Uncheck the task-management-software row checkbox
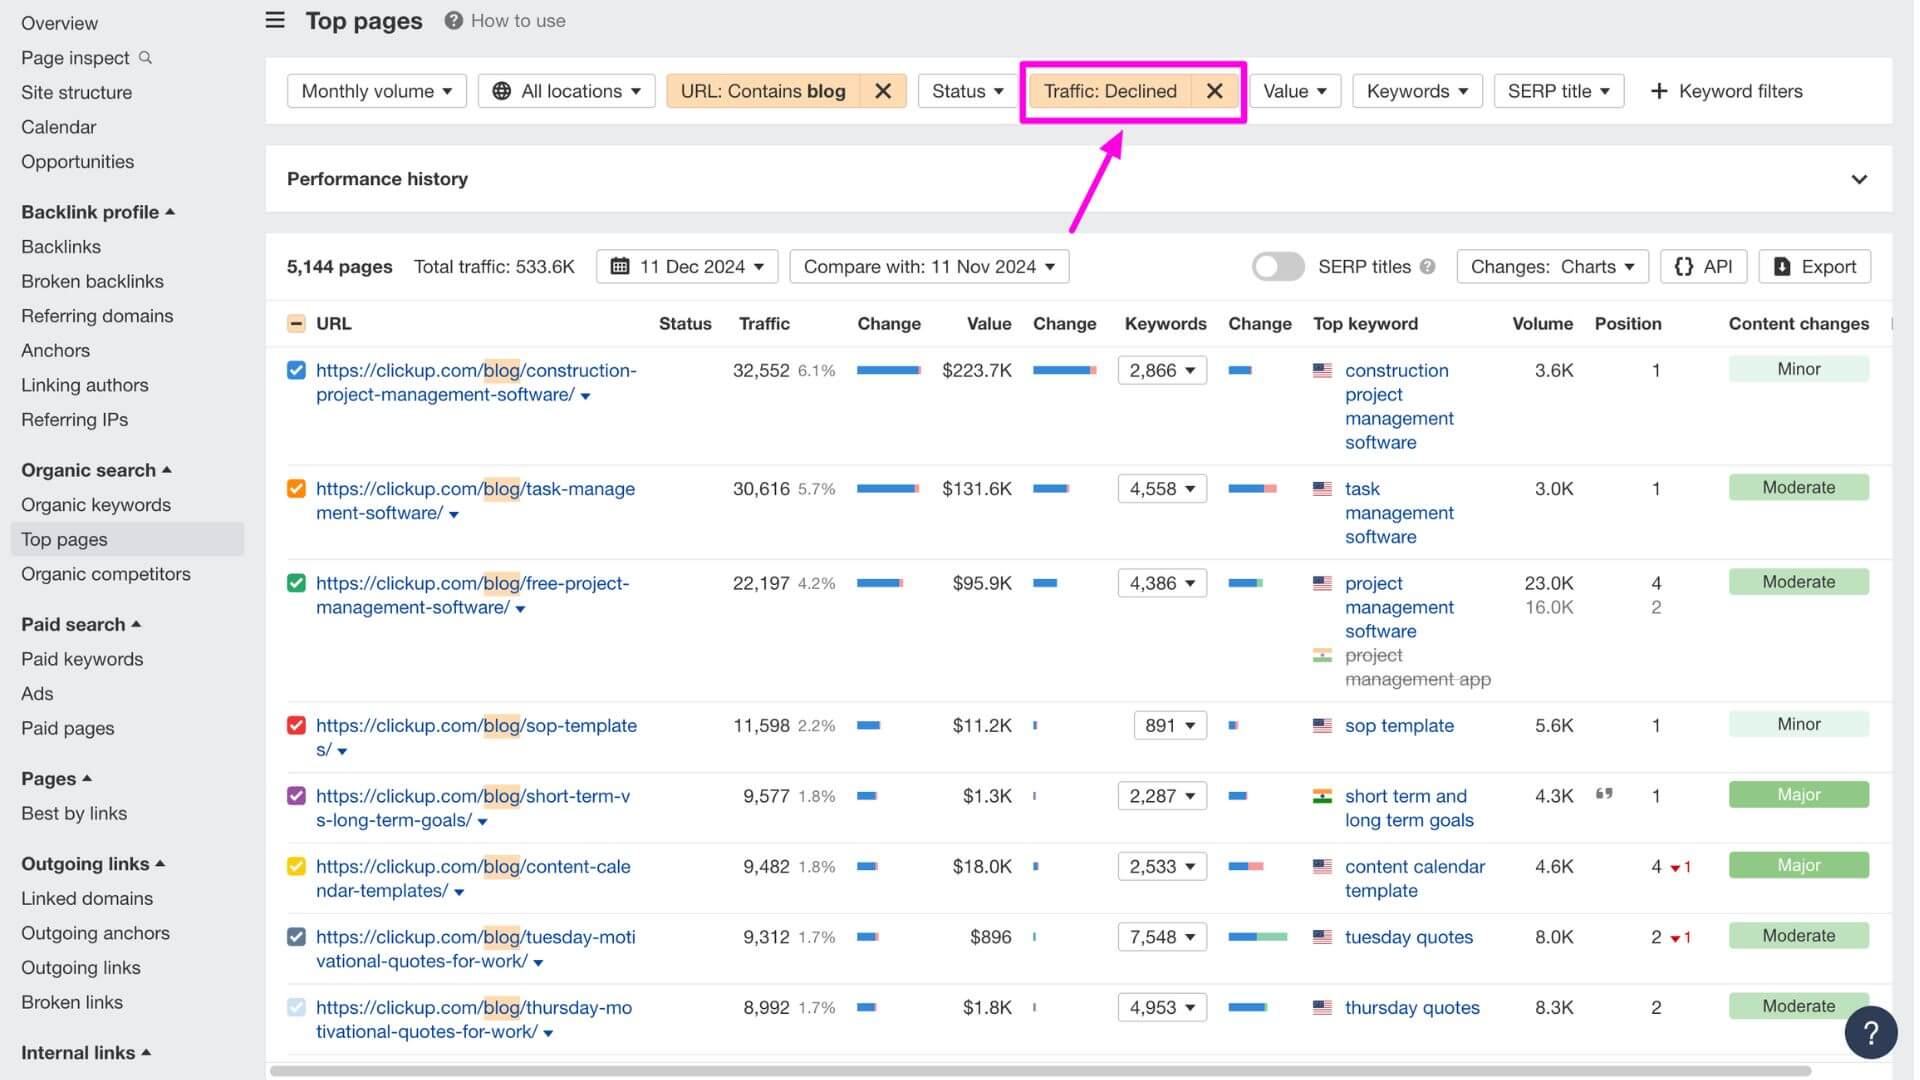1920x1080 pixels. pyautogui.click(x=296, y=488)
